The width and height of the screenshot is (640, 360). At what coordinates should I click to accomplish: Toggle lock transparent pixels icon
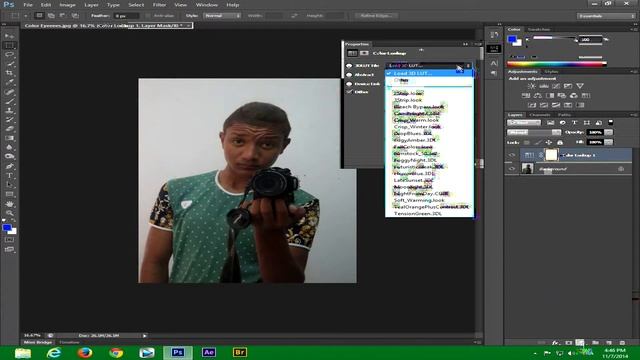click(527, 142)
